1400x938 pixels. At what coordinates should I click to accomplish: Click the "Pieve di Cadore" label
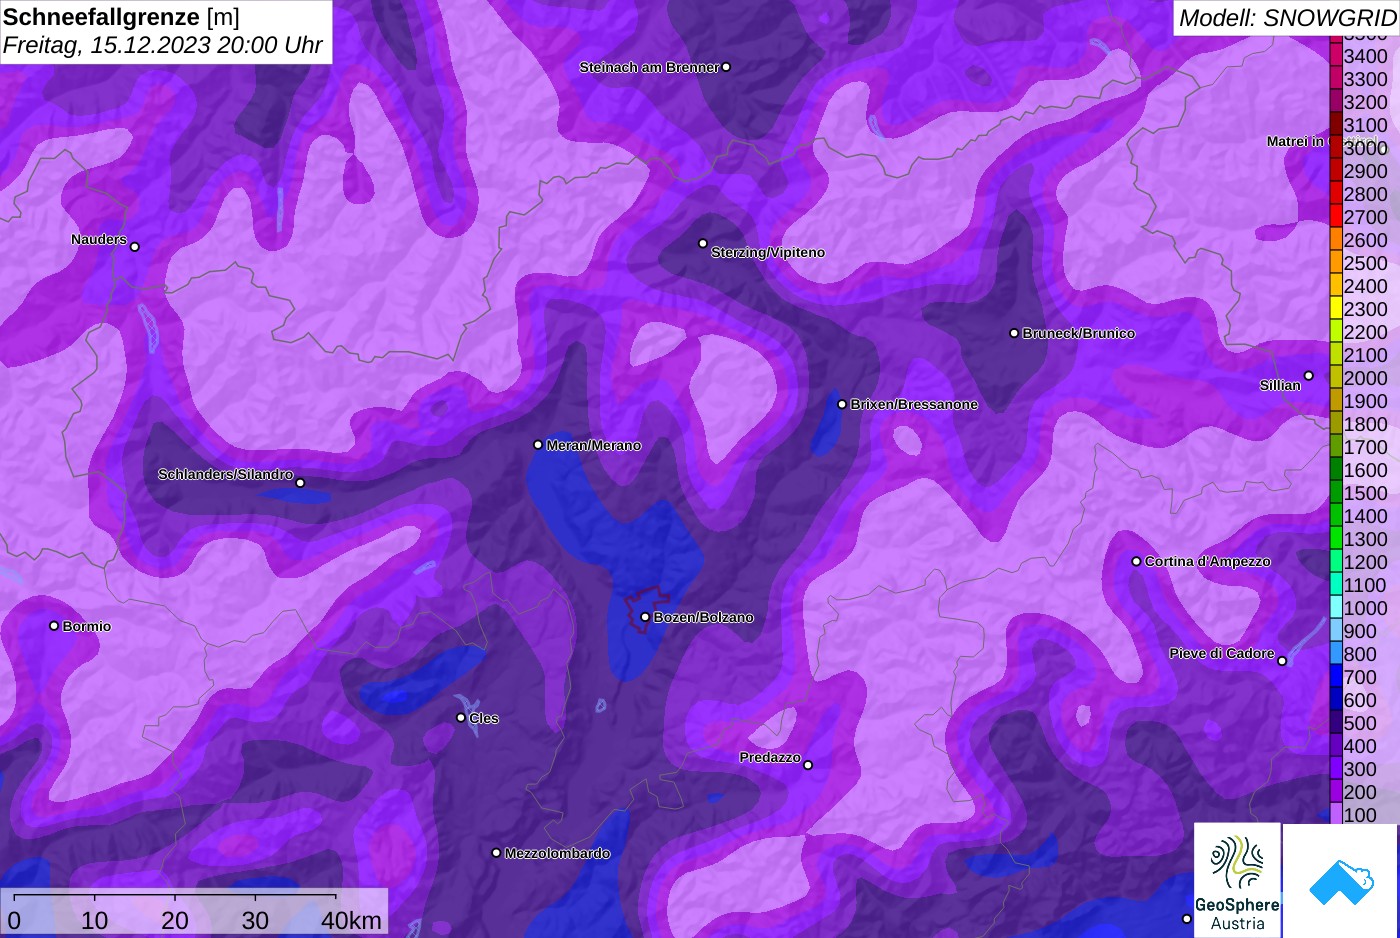pos(1222,653)
